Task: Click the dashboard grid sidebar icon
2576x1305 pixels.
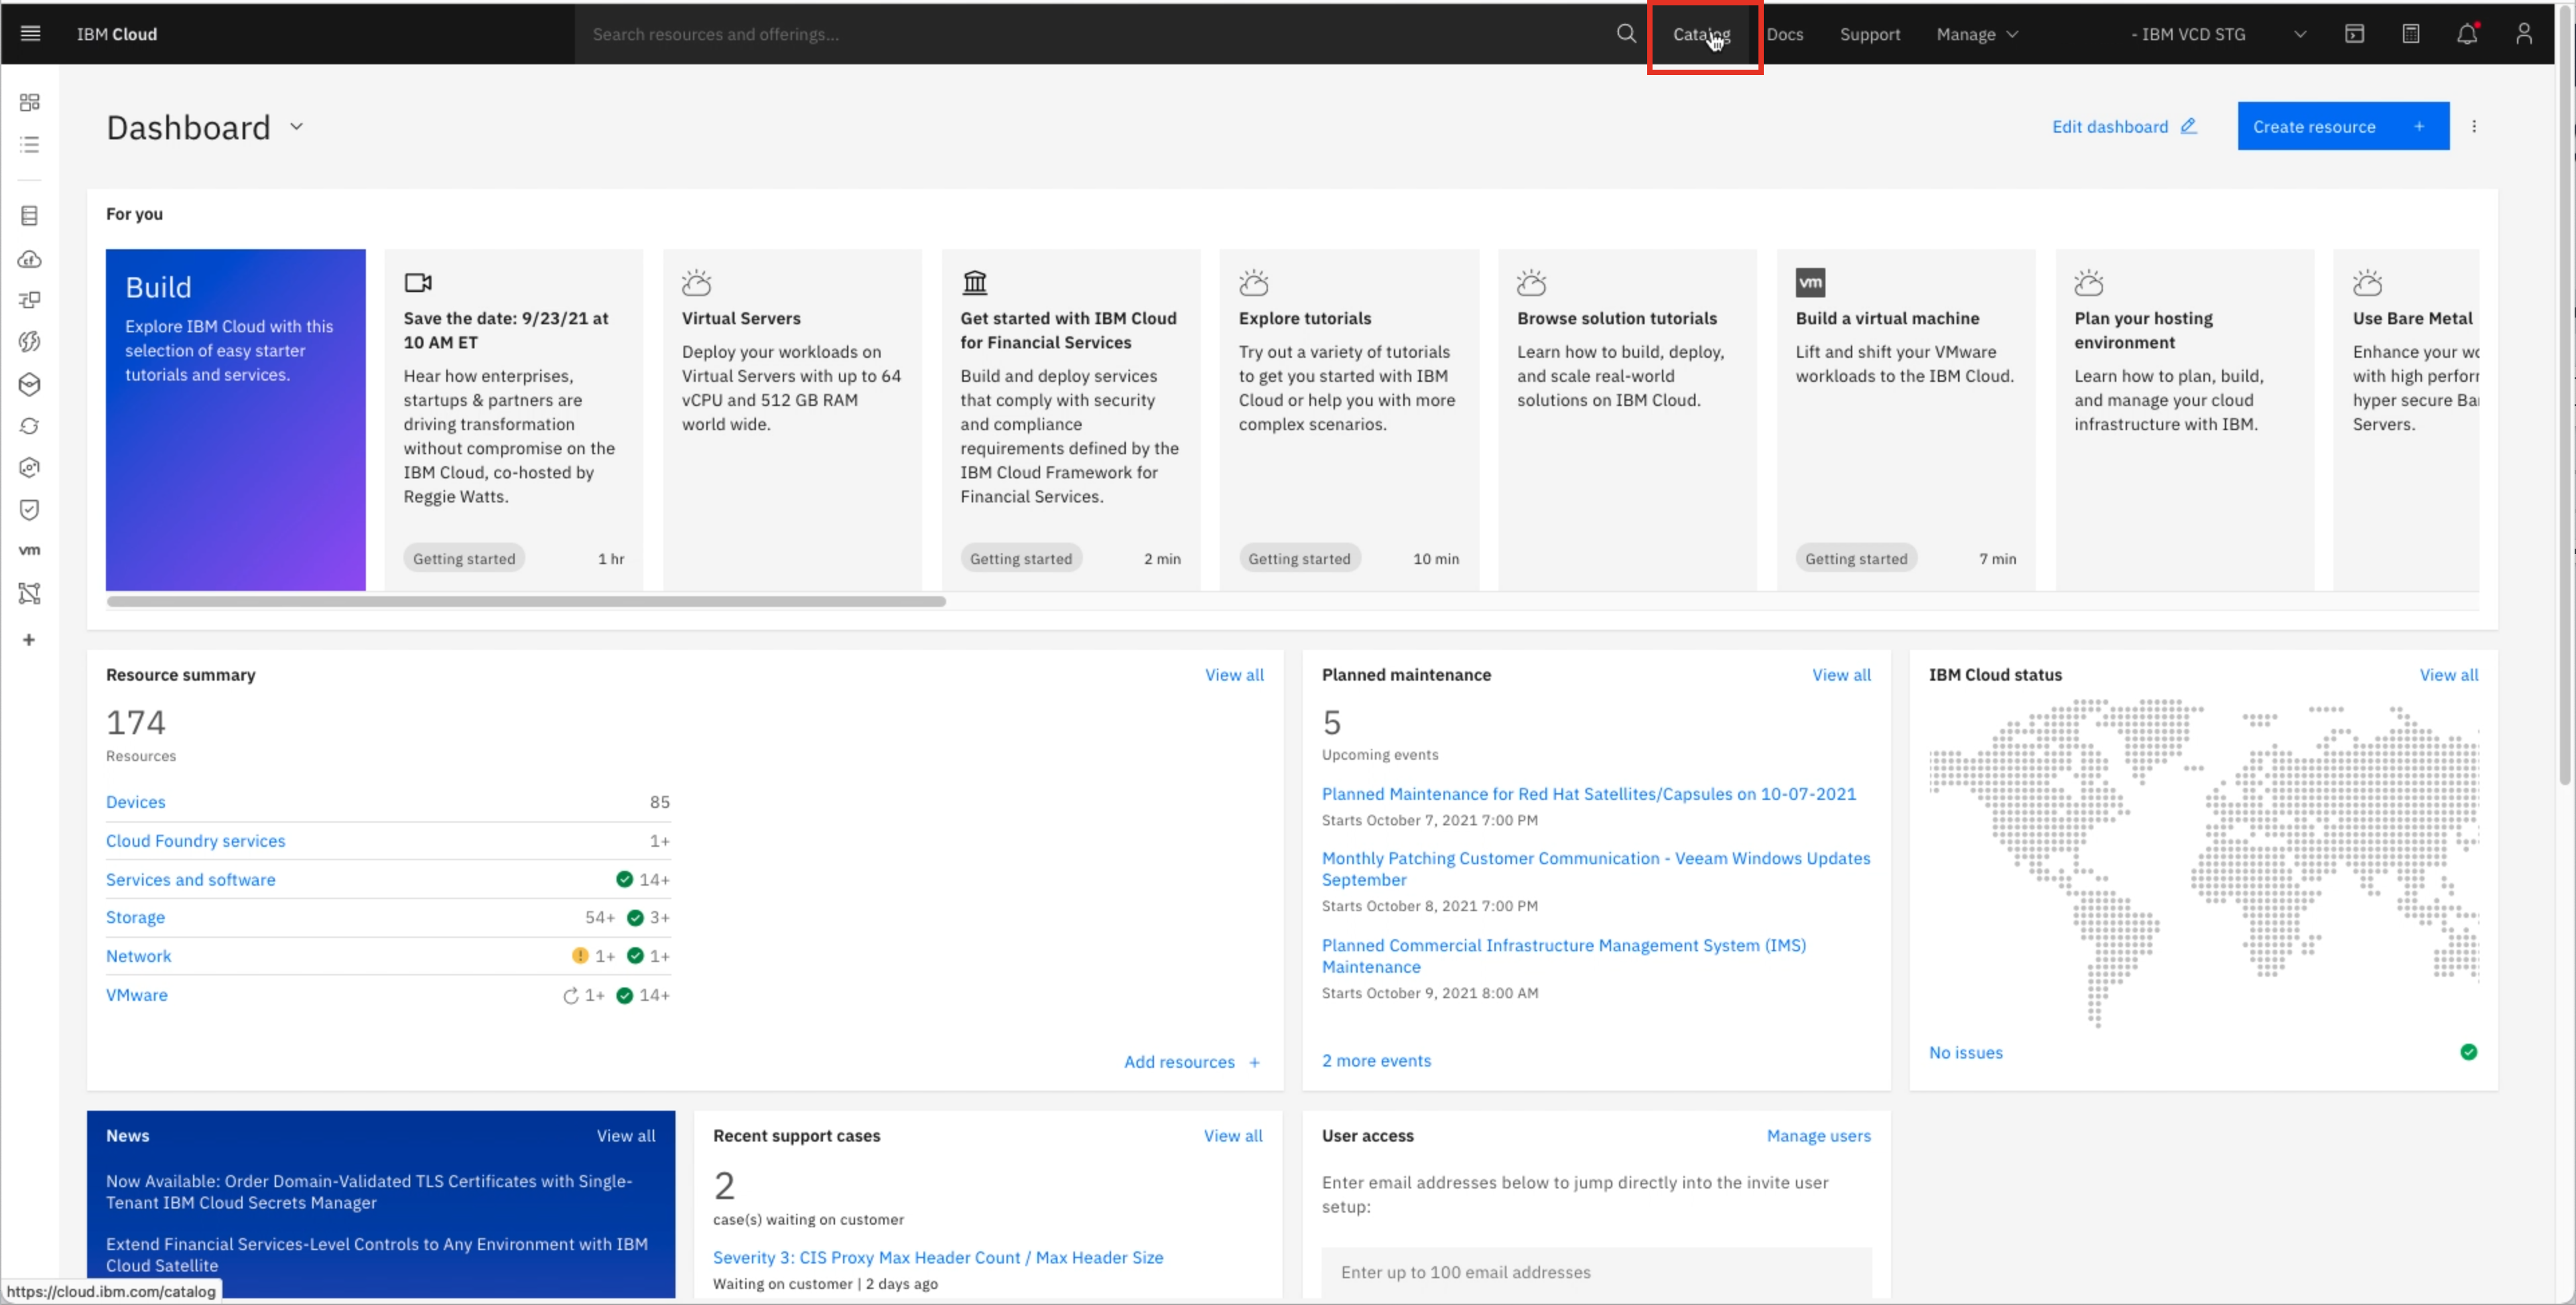Action: click(x=30, y=102)
